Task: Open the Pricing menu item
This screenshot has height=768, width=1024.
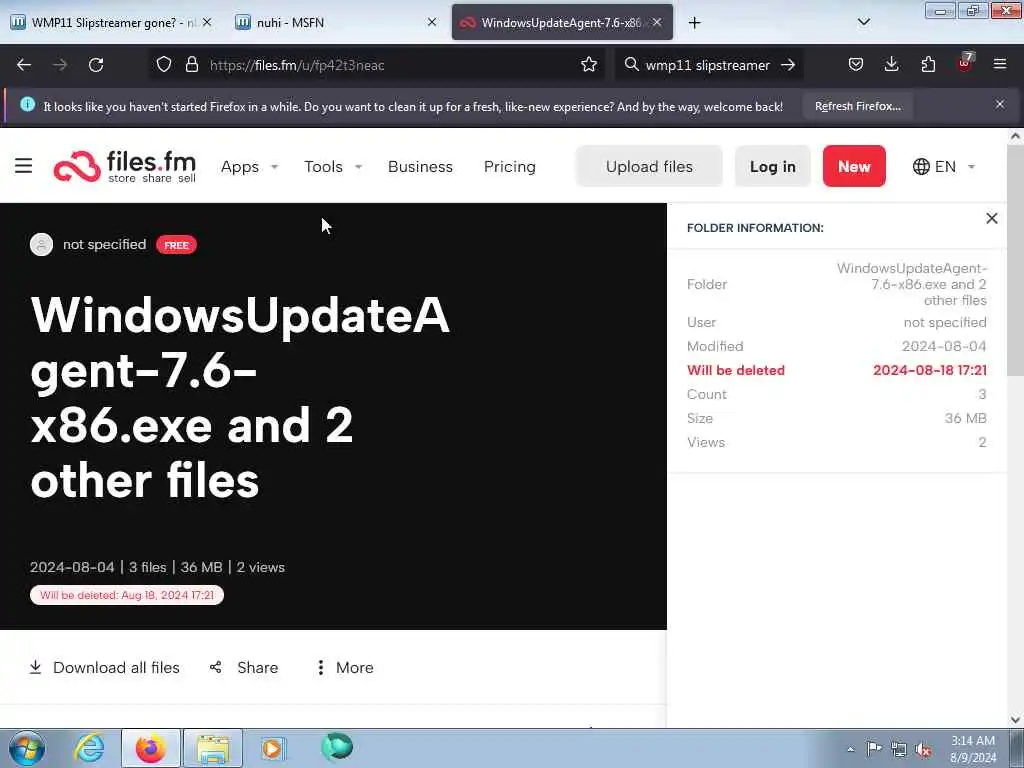Action: pos(509,167)
